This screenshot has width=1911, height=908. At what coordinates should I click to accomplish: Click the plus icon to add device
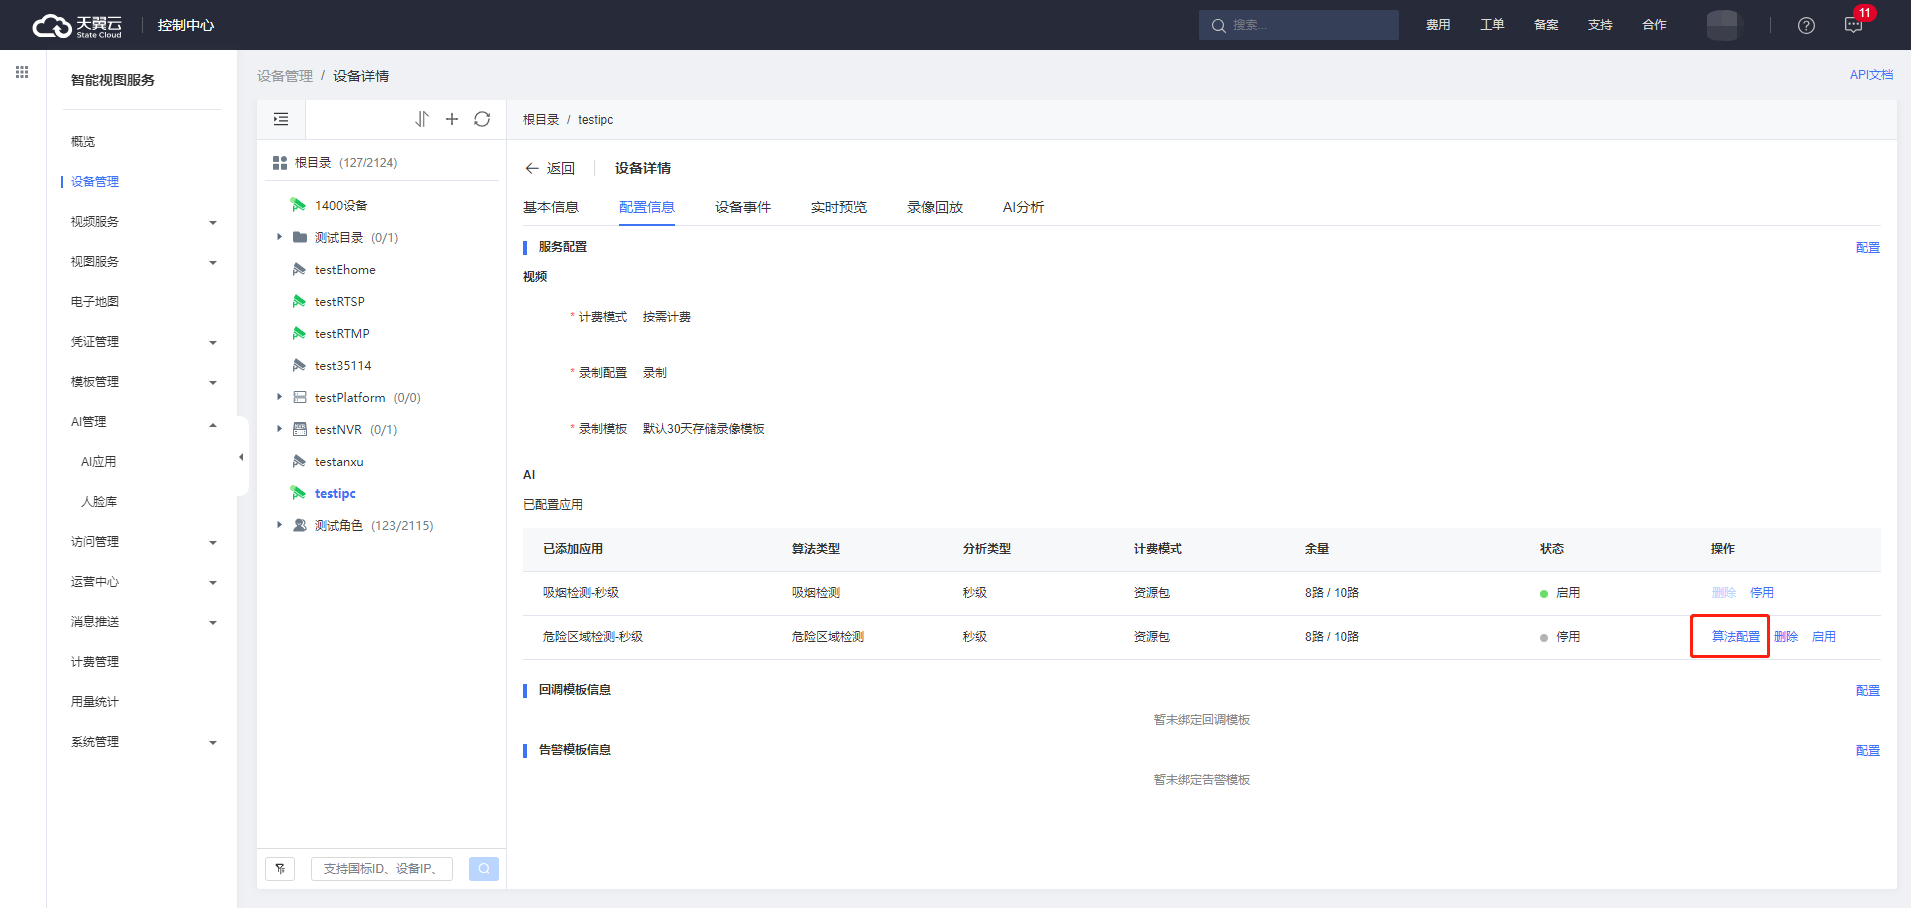[x=452, y=119]
